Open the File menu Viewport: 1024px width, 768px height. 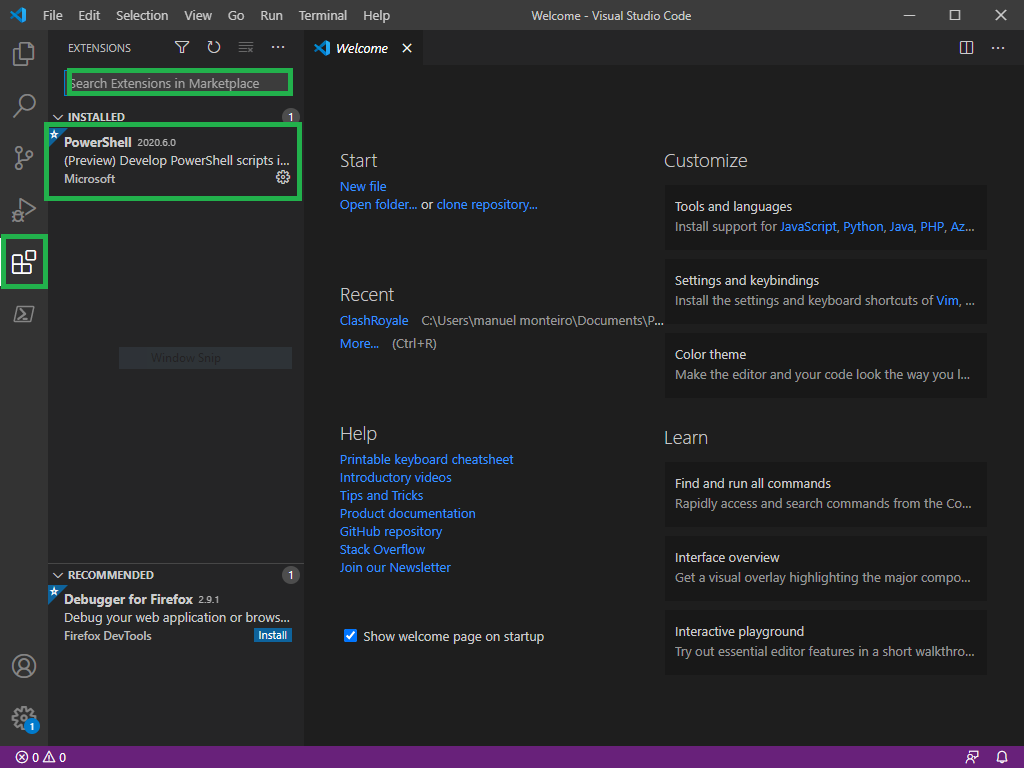(53, 15)
